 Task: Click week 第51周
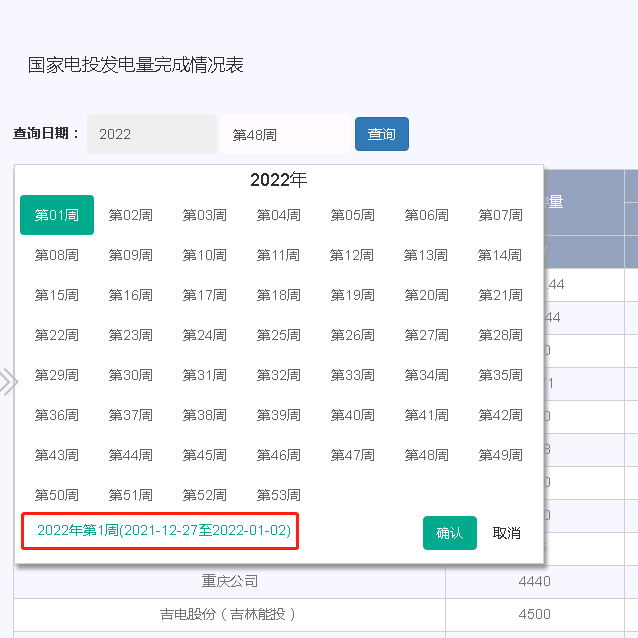[x=131, y=495]
